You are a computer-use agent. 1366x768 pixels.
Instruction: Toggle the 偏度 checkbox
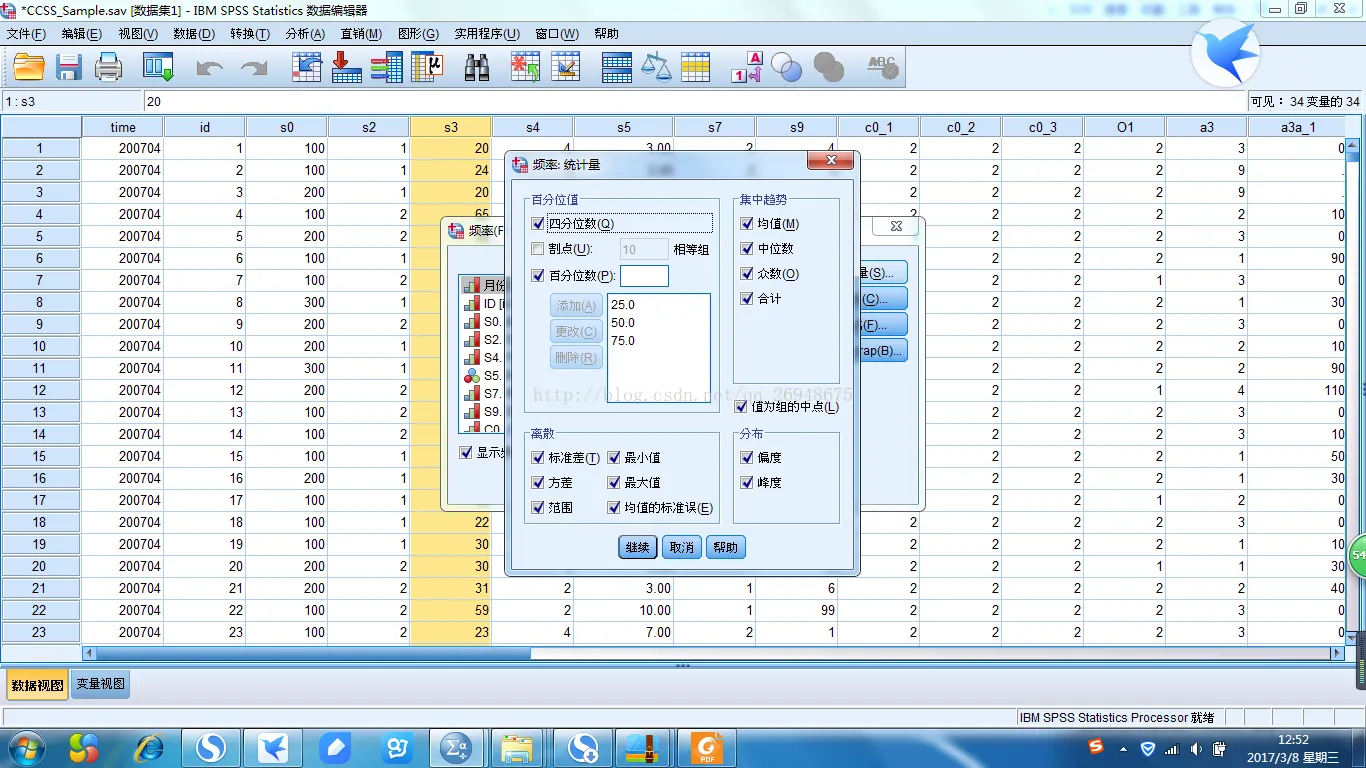(747, 458)
